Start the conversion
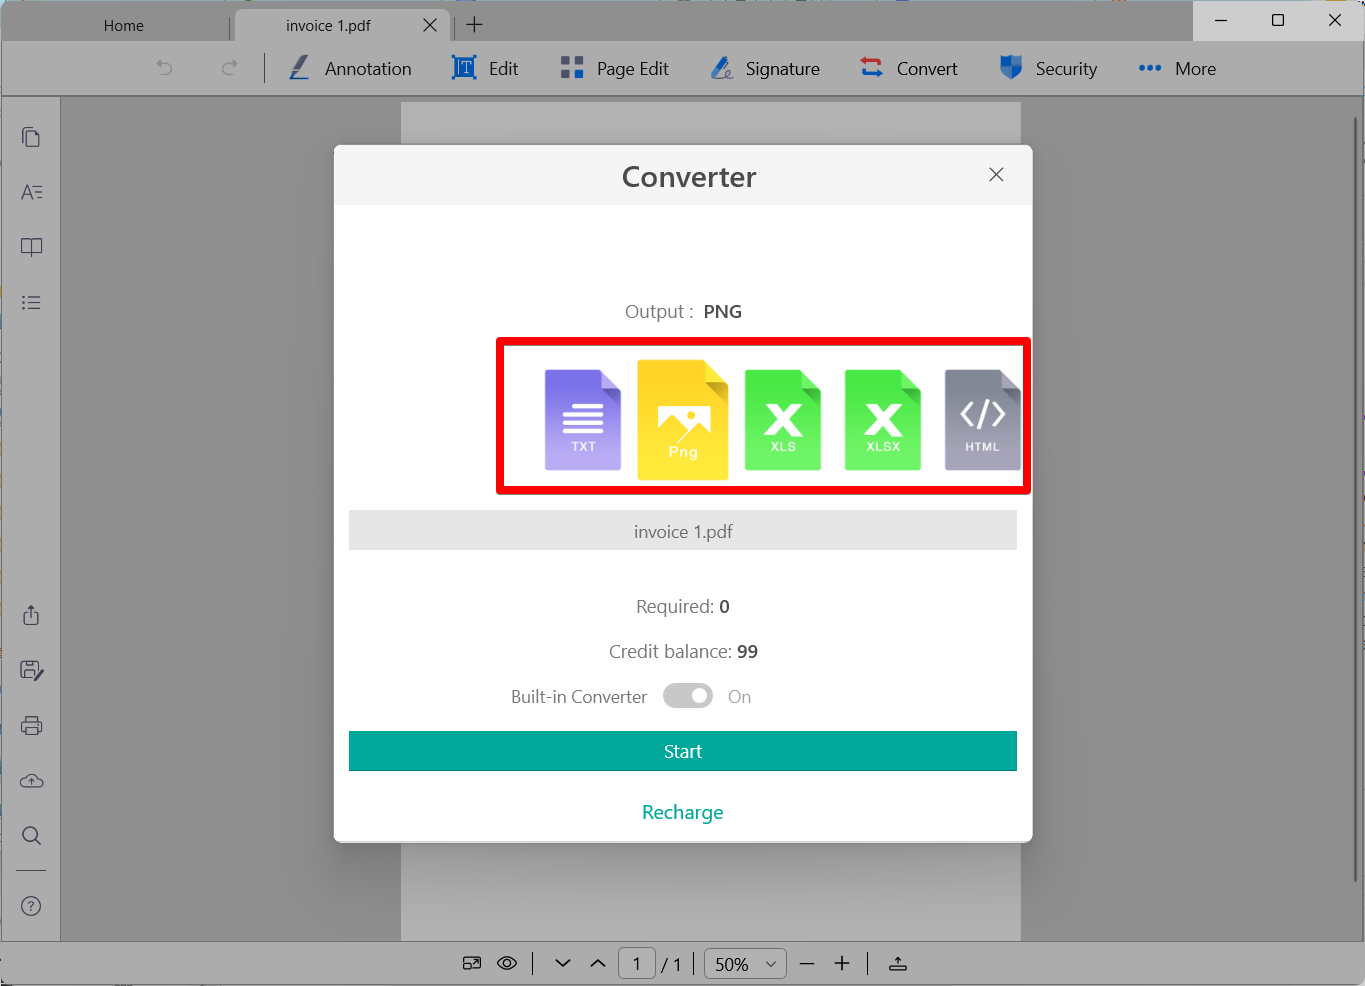 click(683, 751)
